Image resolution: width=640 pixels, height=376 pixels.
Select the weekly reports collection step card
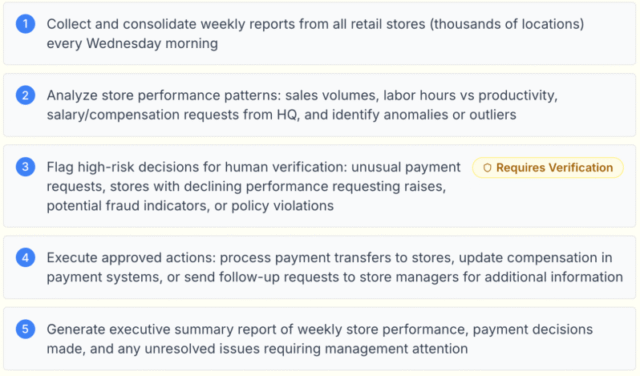[x=320, y=34]
